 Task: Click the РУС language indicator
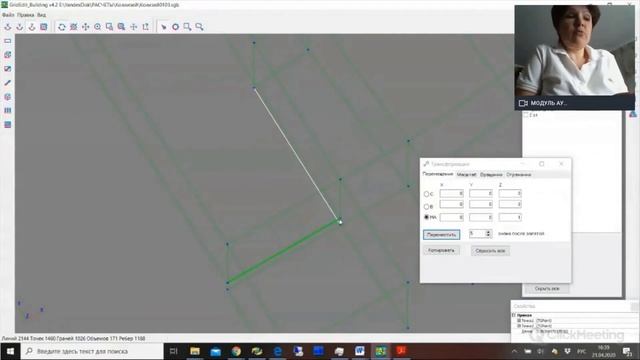tap(581, 351)
